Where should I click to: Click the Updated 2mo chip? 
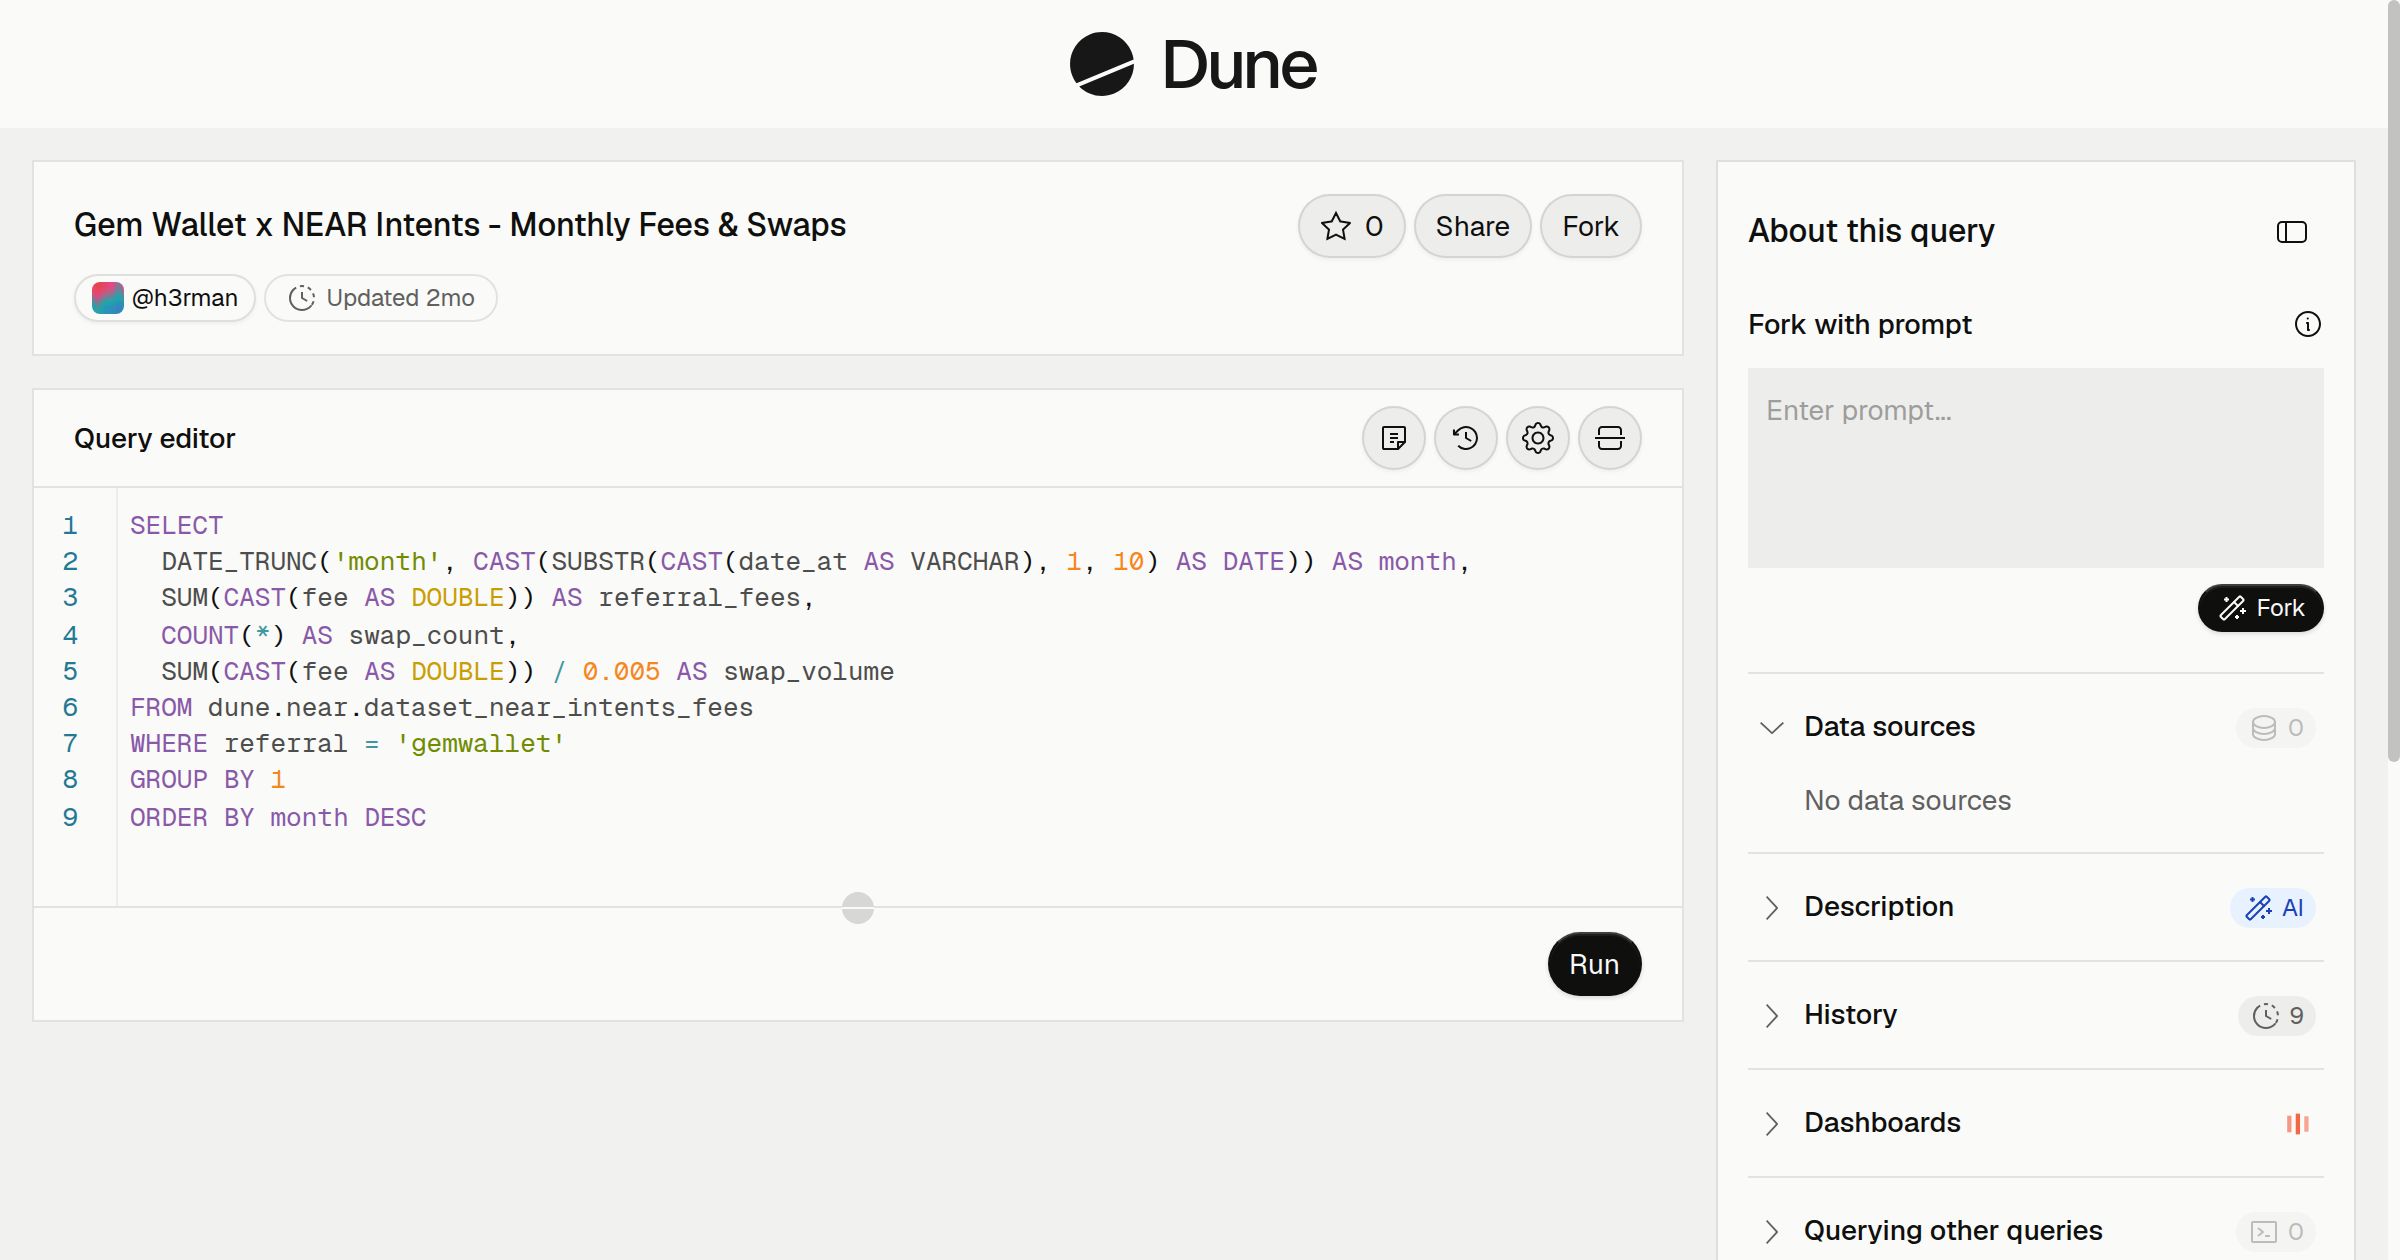pyautogui.click(x=381, y=298)
